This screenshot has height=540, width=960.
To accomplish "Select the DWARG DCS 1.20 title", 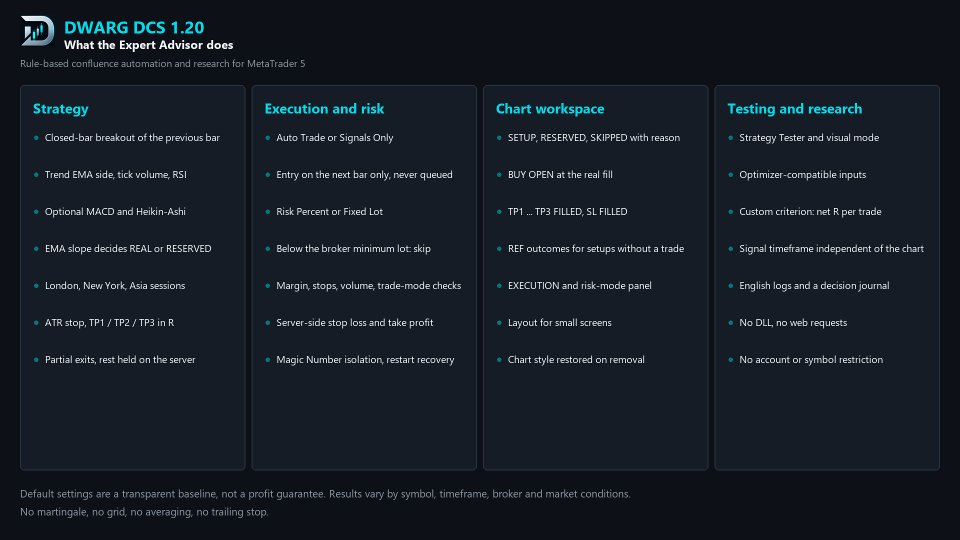I will [134, 28].
